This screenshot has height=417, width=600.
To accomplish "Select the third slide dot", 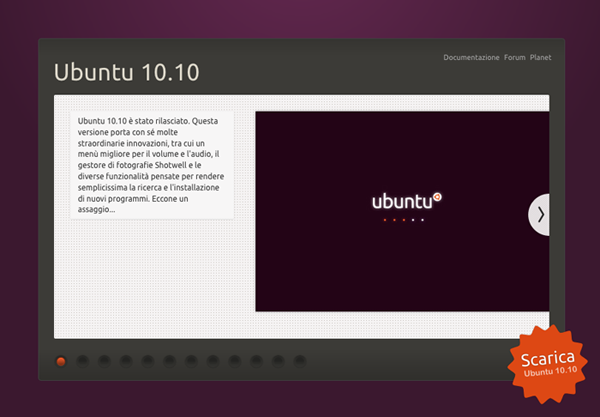I will click(x=104, y=361).
